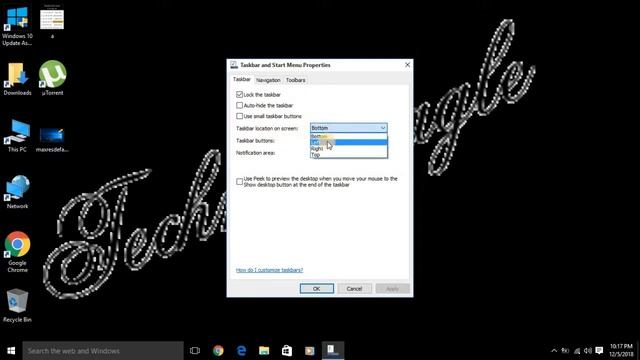This screenshot has height=360, width=640.
Task: Open the Downloads folder icon
Action: point(17,79)
